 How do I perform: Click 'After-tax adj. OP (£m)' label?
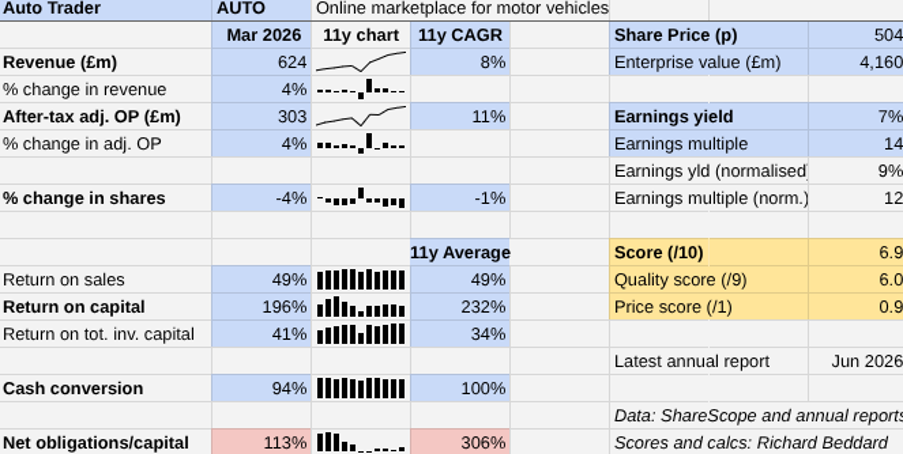click(92, 117)
